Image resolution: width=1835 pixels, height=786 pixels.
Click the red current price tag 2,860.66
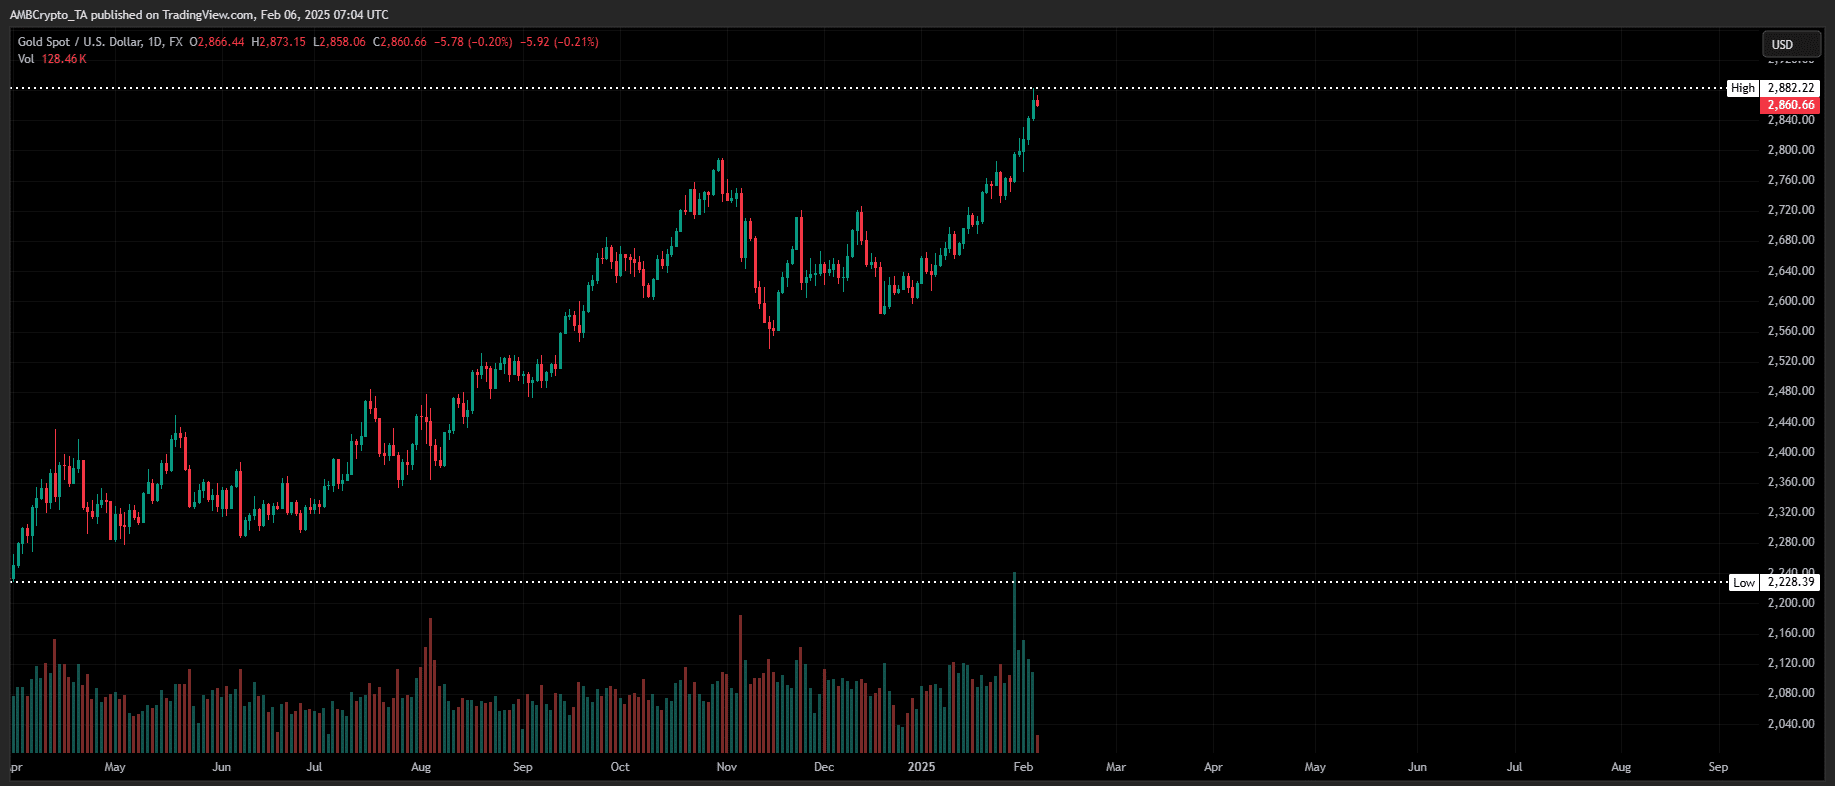tap(1790, 105)
